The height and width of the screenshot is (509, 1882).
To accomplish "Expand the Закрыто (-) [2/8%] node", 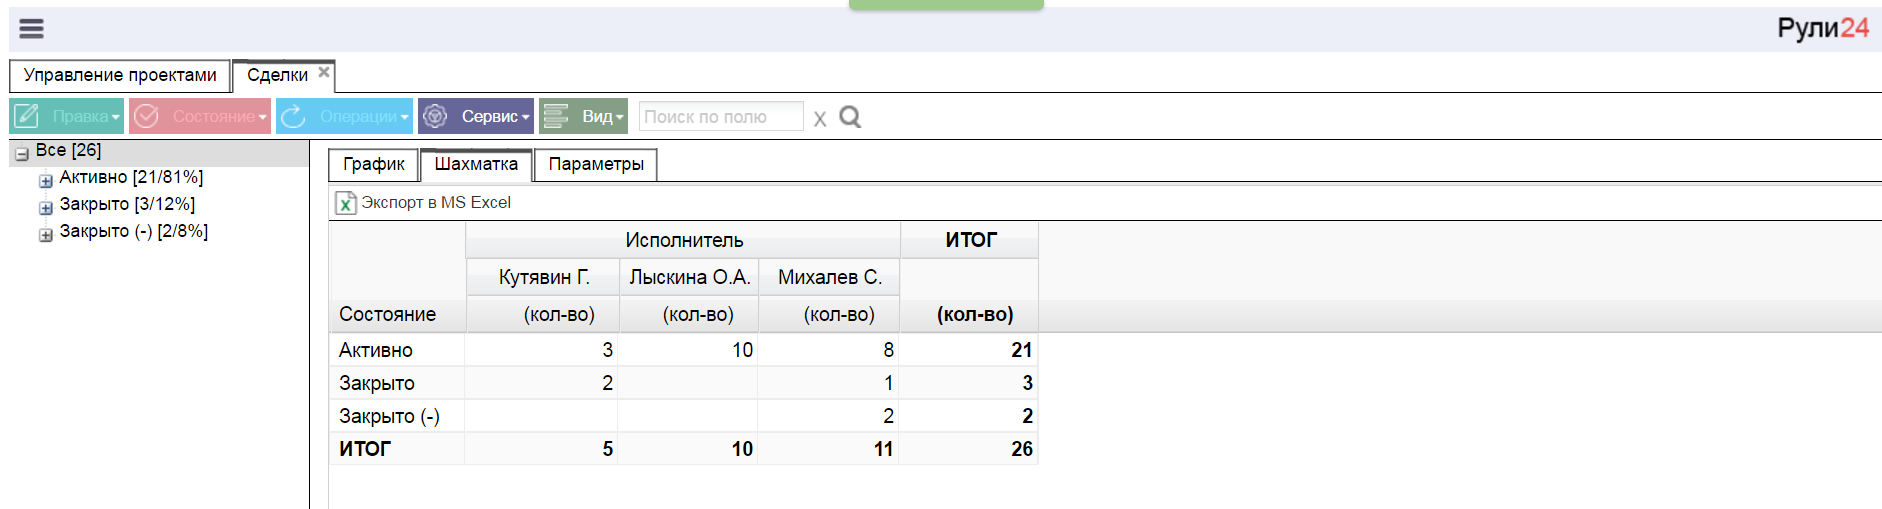I will pyautogui.click(x=46, y=235).
